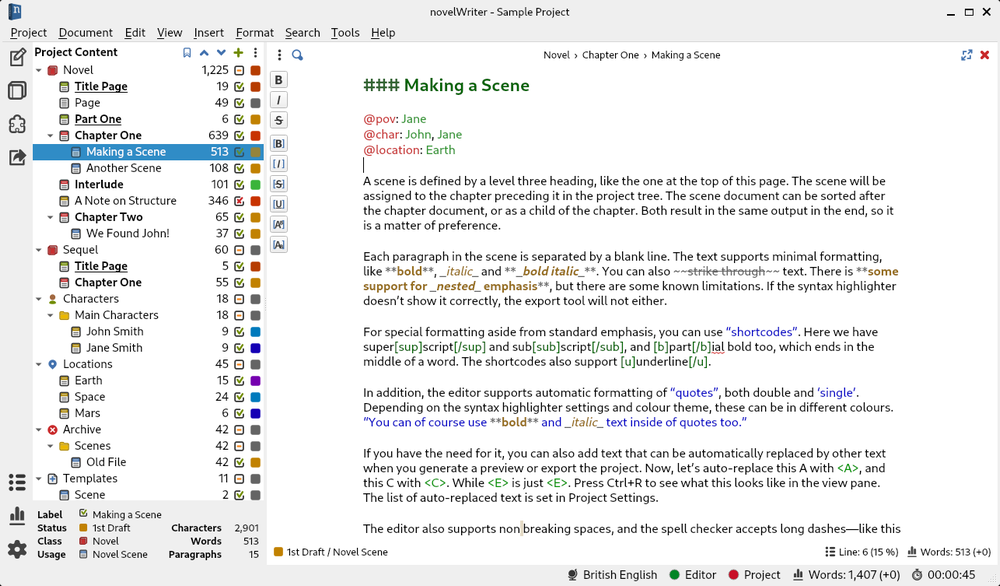Click the inactive red X flag on A Note on Structure
Image resolution: width=1000 pixels, height=586 pixels.
(x=239, y=201)
